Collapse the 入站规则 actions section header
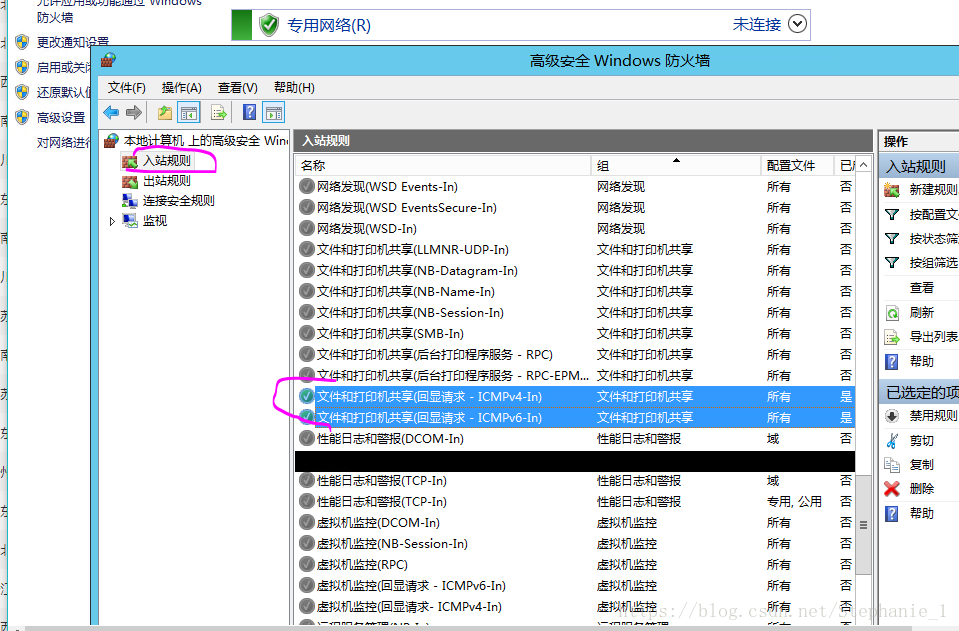The height and width of the screenshot is (631, 959). [920, 166]
